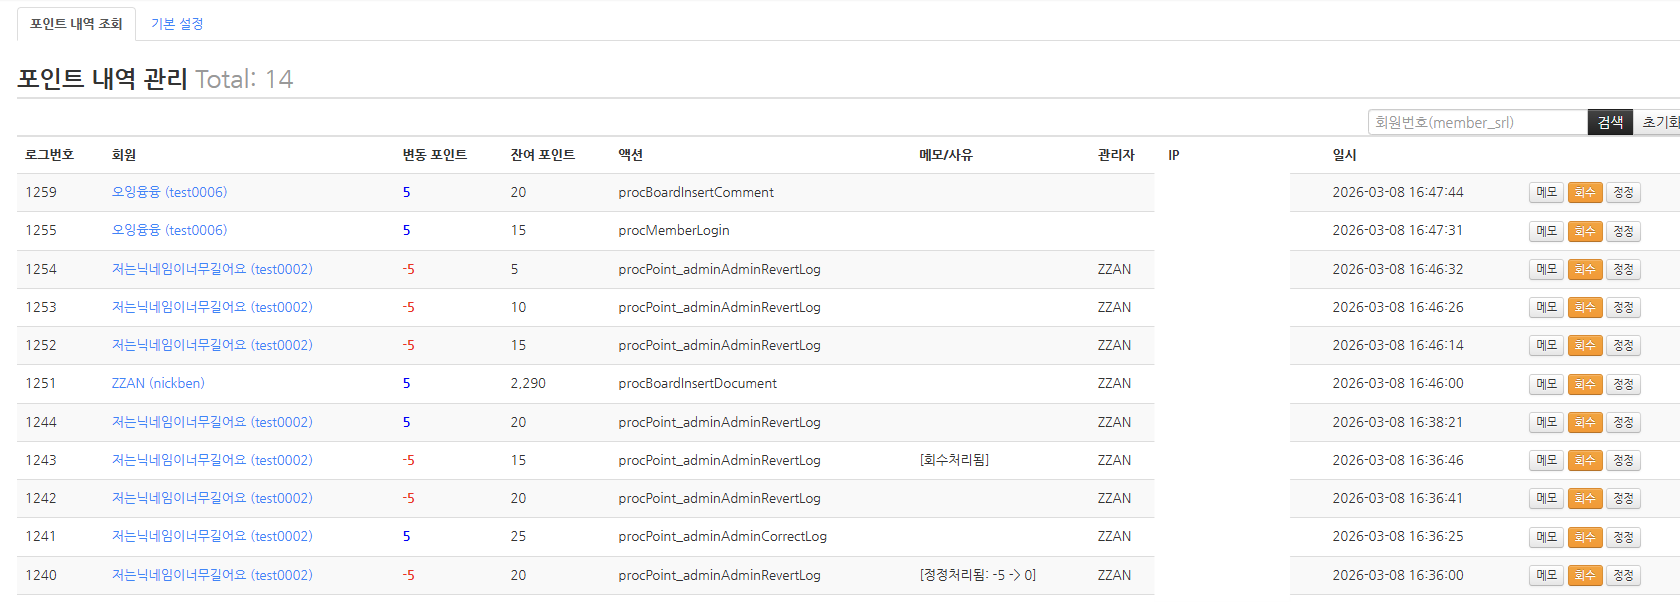The height and width of the screenshot is (602, 1680).
Task: Click 회수 for log number 1241
Action: pyautogui.click(x=1585, y=537)
